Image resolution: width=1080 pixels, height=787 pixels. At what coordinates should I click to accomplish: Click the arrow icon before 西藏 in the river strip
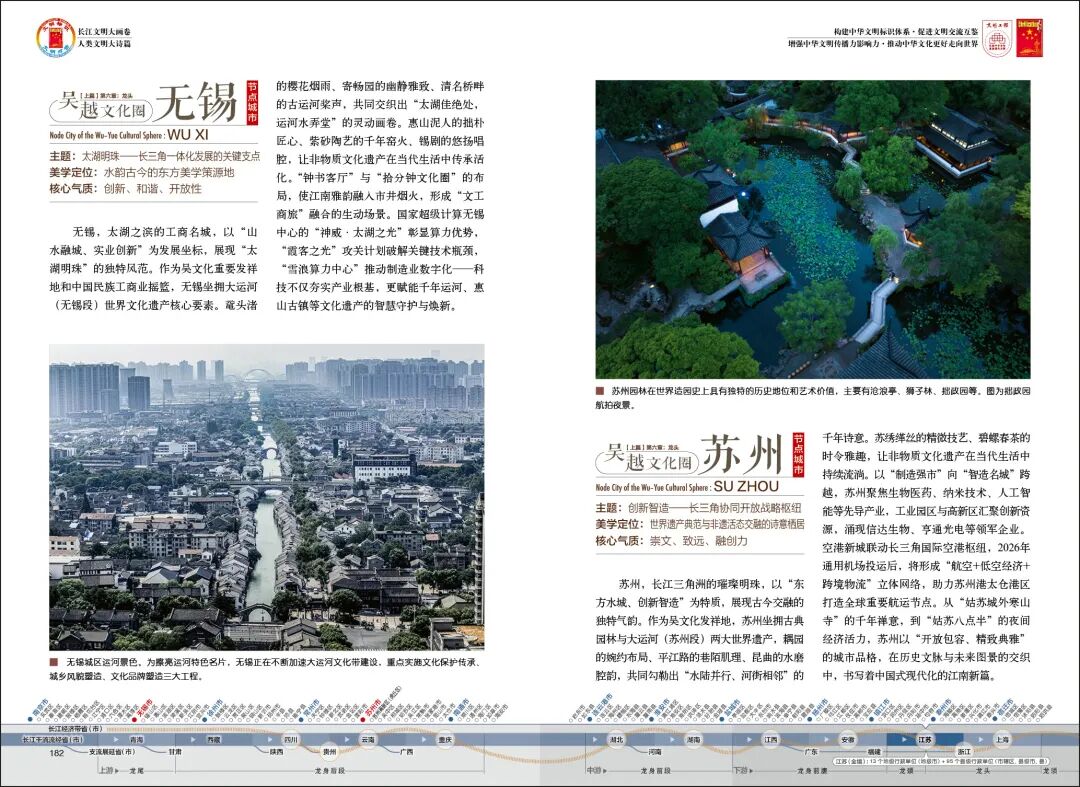click(193, 739)
